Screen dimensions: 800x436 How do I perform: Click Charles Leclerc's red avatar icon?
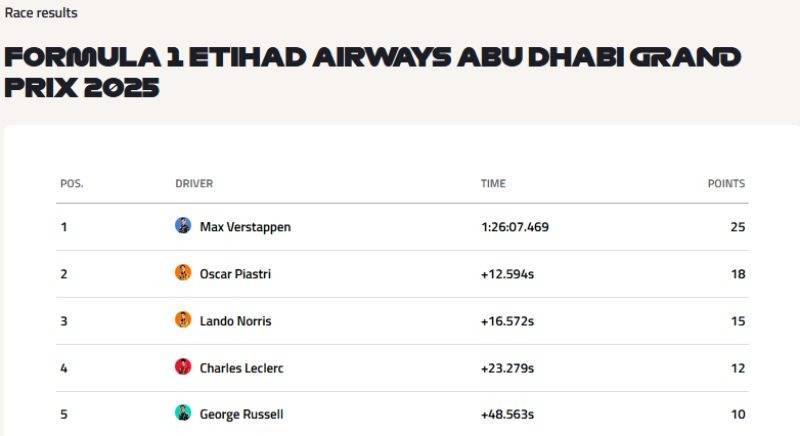point(183,366)
